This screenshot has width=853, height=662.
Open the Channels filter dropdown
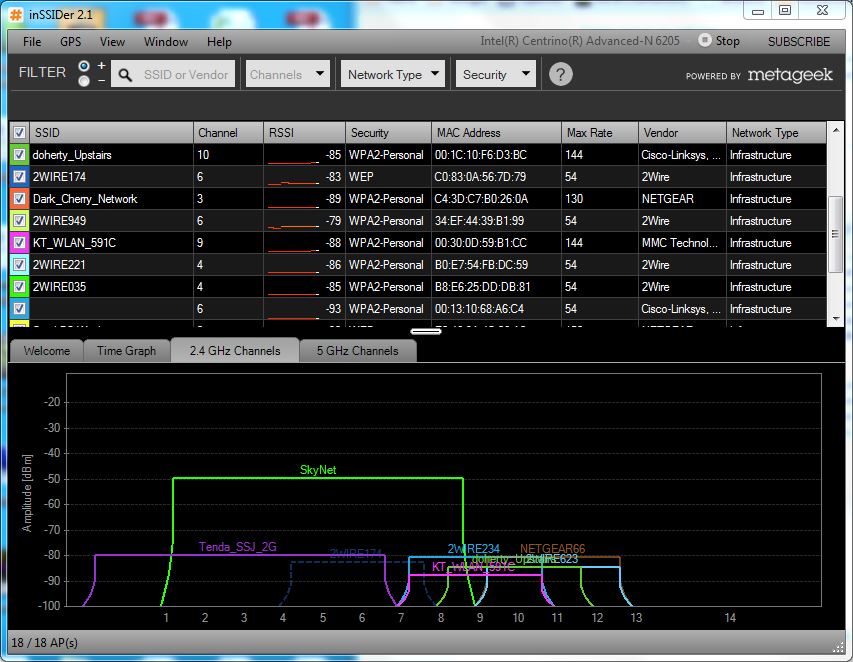coord(288,74)
